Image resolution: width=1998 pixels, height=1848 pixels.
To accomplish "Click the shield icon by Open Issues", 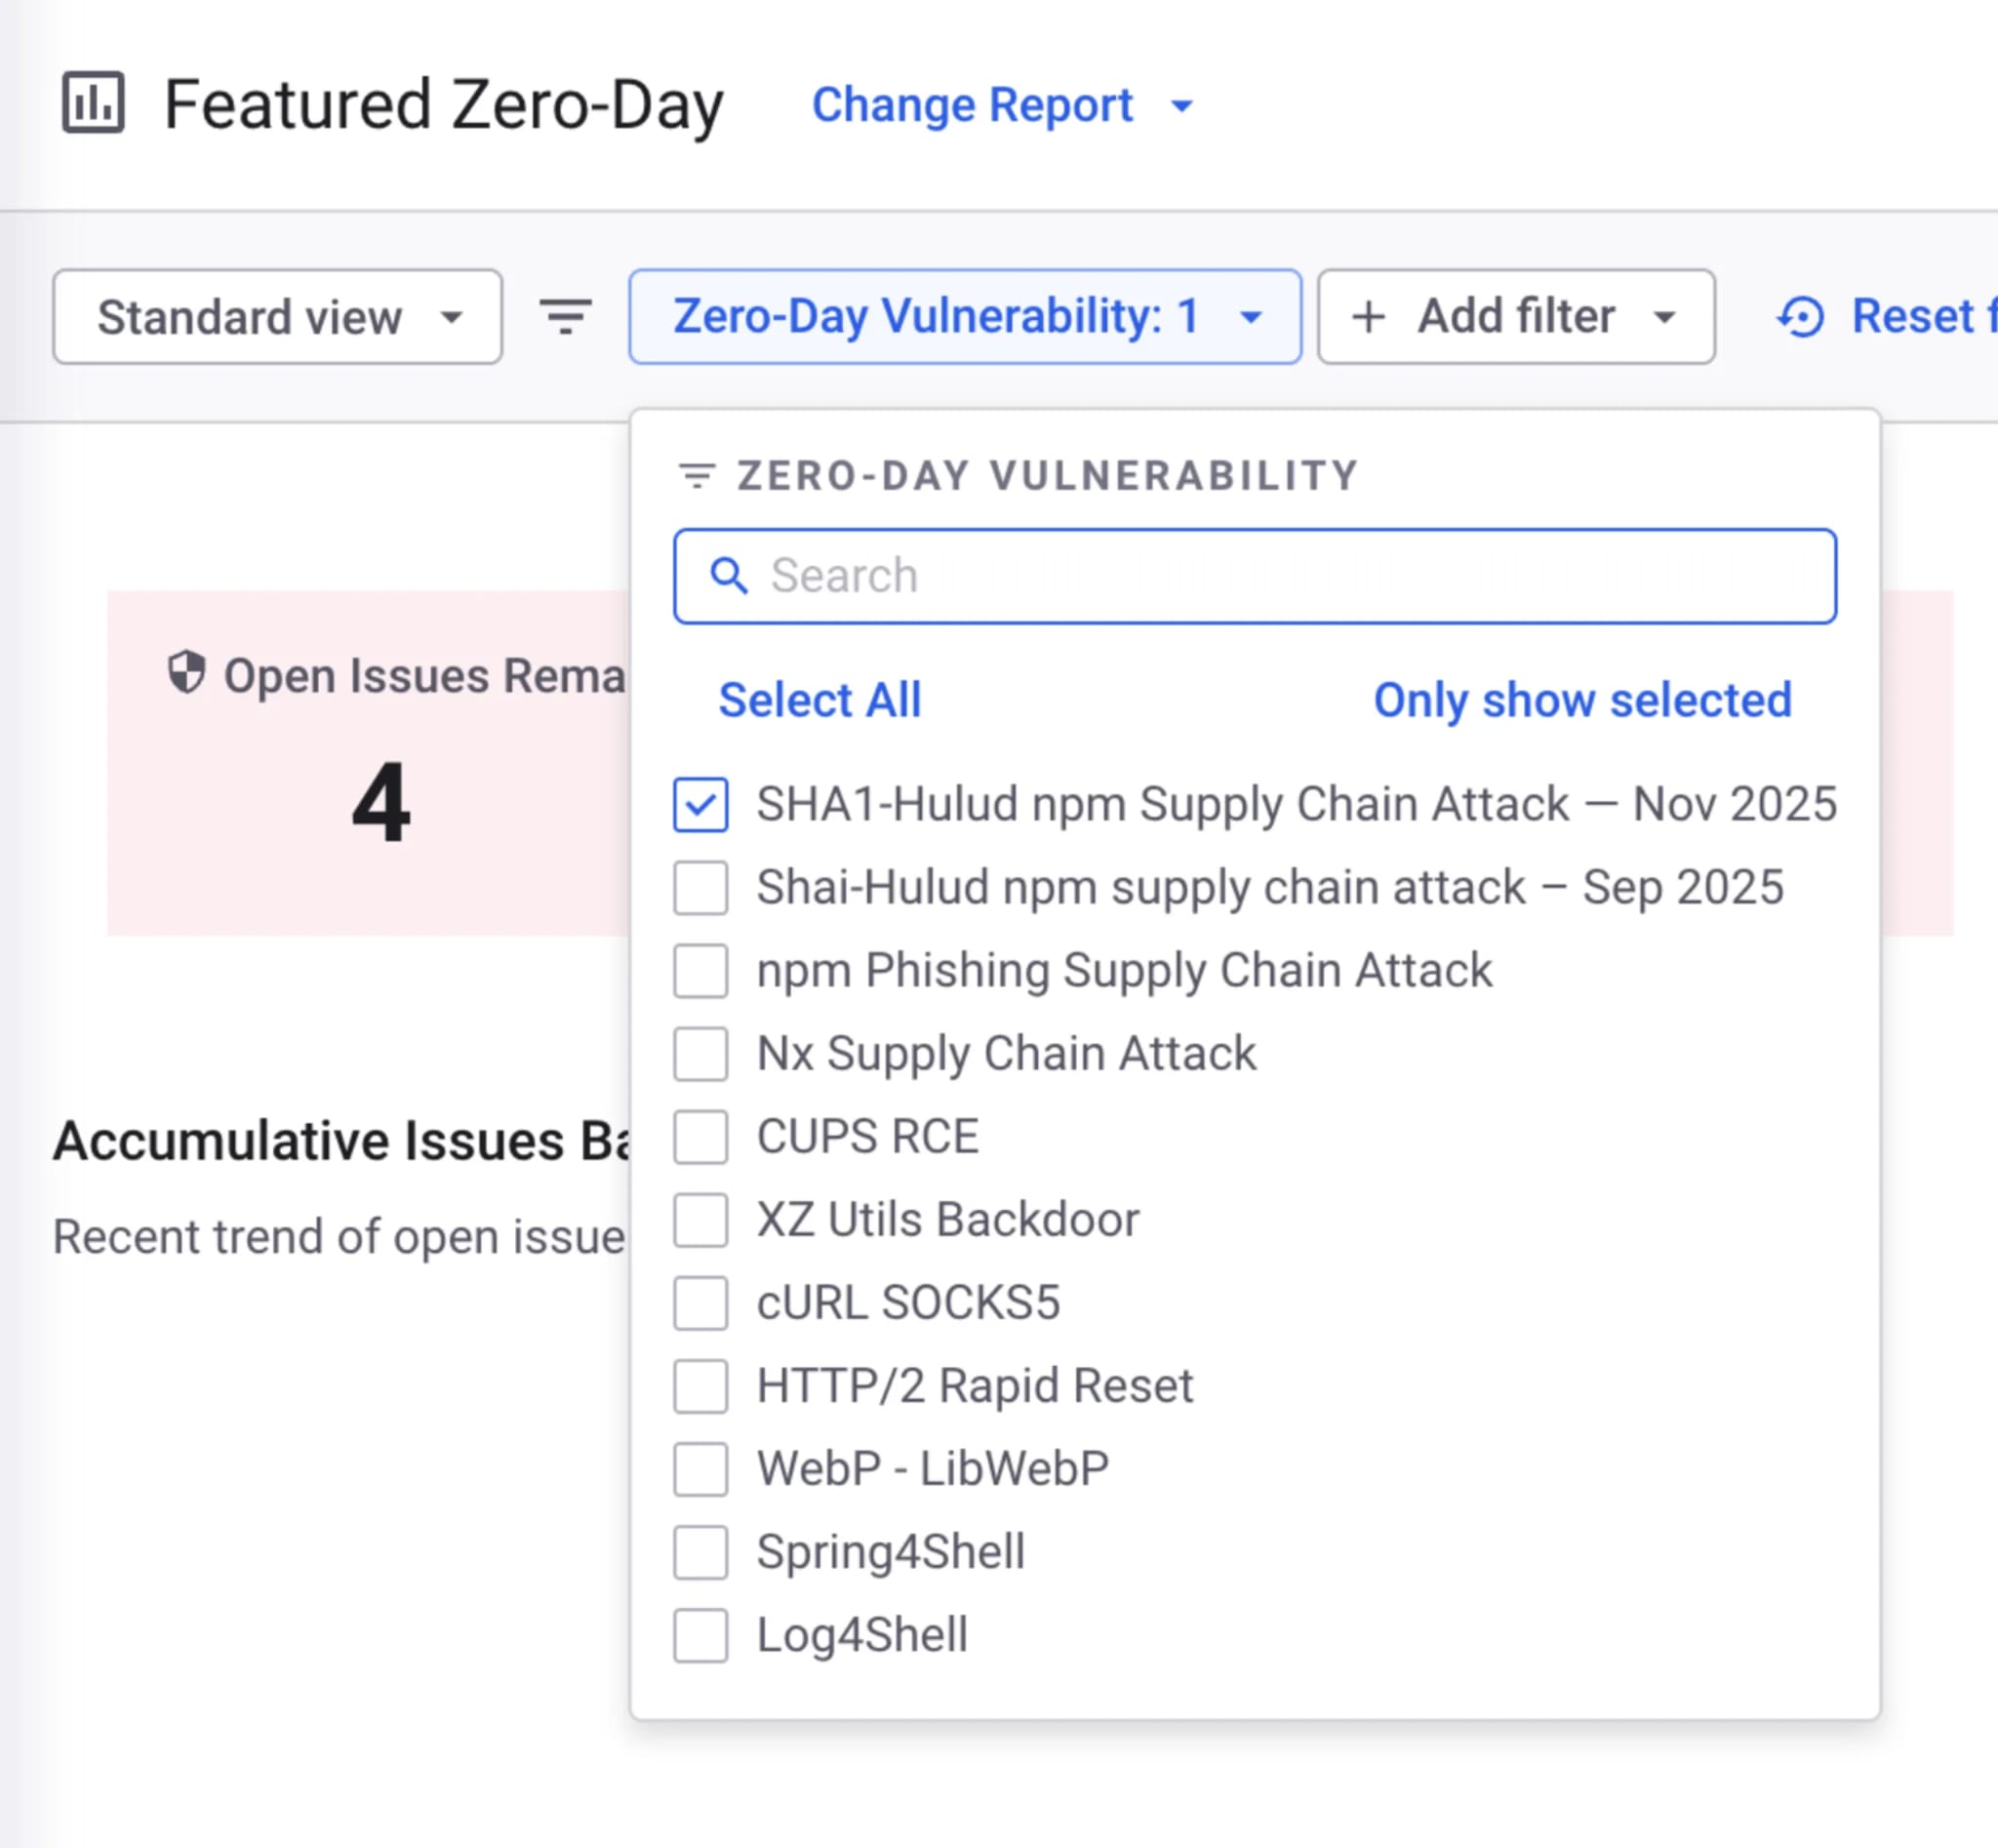I will tap(186, 673).
